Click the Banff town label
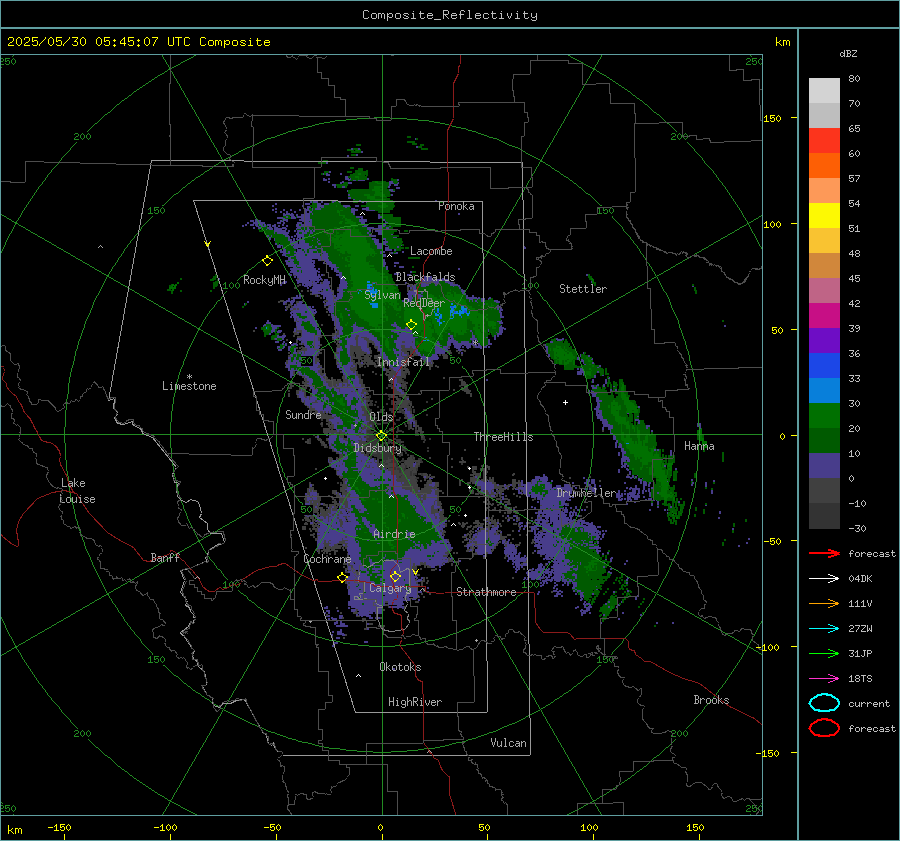The image size is (900, 841). coord(165,557)
